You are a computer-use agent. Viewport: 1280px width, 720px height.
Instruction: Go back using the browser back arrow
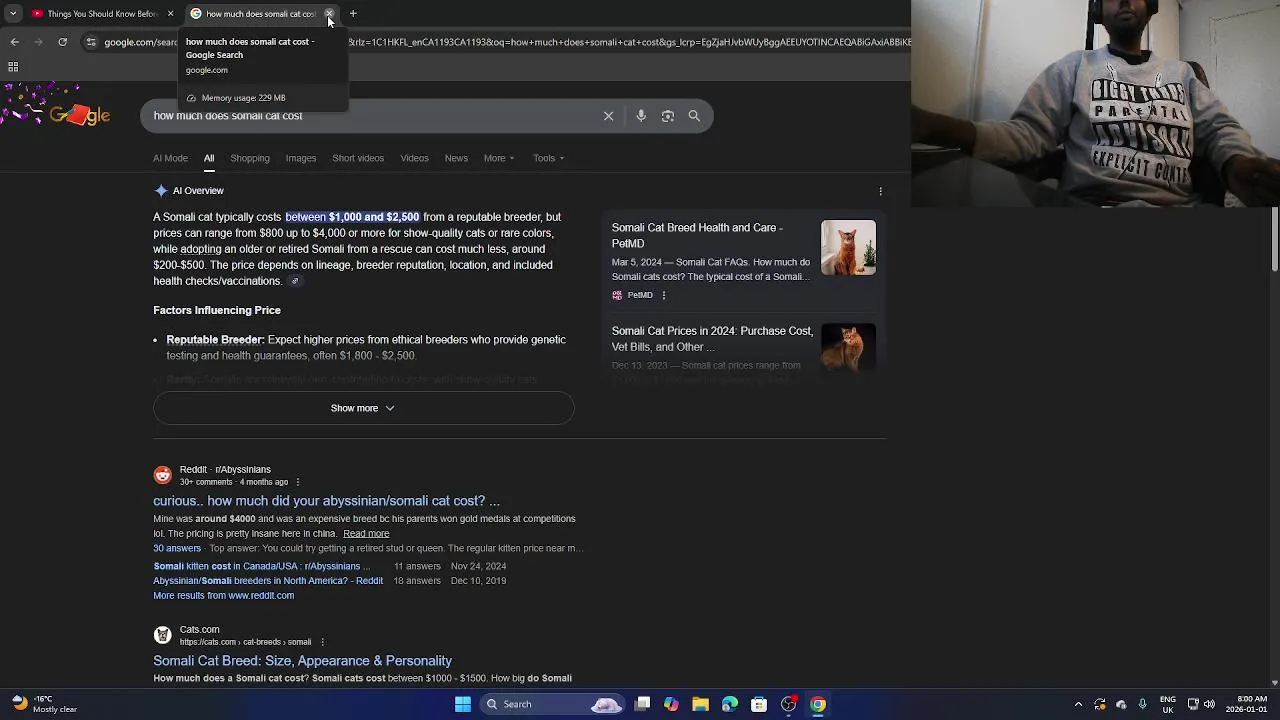14,42
